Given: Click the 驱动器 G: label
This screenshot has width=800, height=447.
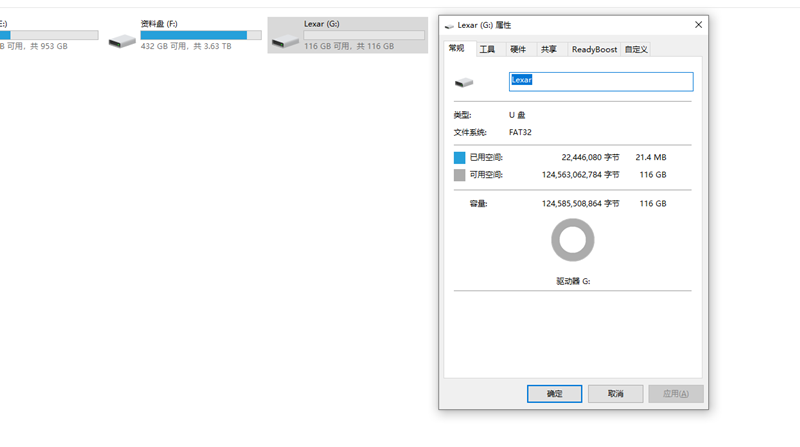Looking at the screenshot, I should 573,281.
